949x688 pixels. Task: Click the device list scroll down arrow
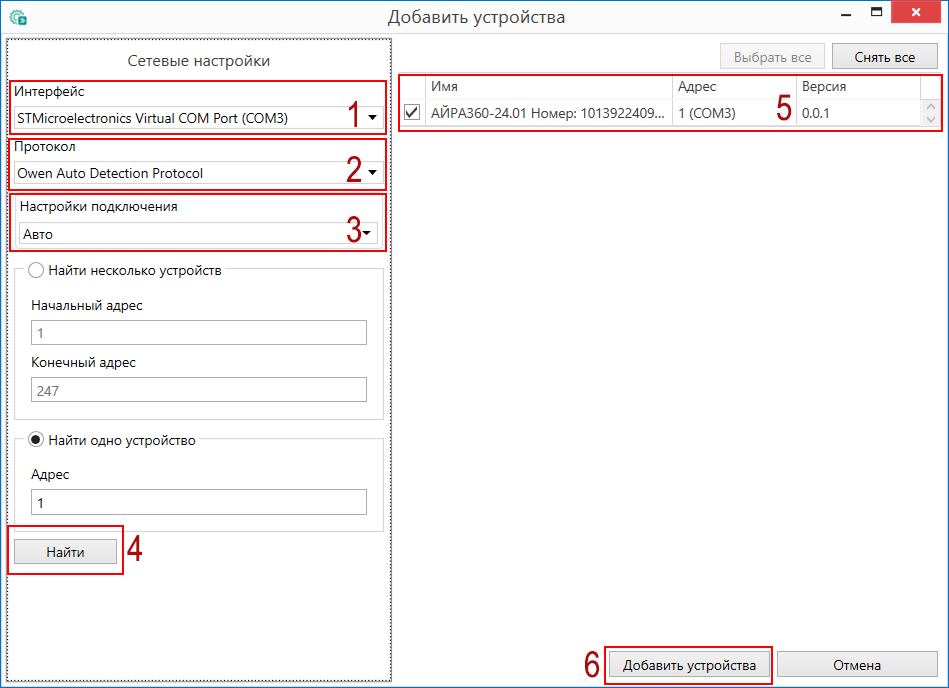click(x=930, y=120)
